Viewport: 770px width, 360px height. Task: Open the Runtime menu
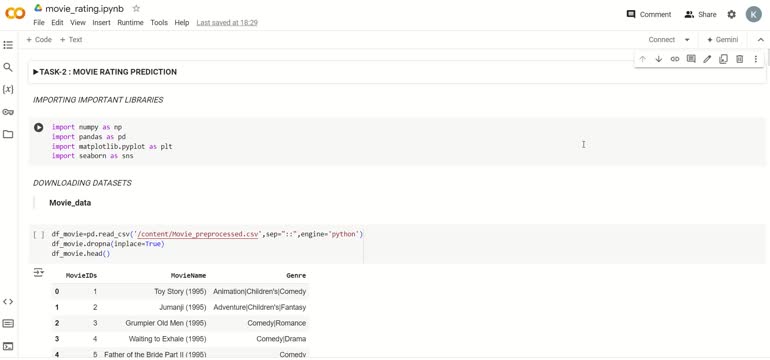(130, 23)
